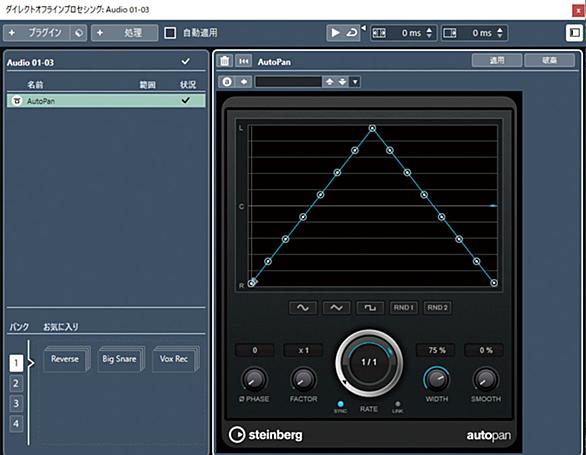Increase the tail ms value stepper

(500, 30)
